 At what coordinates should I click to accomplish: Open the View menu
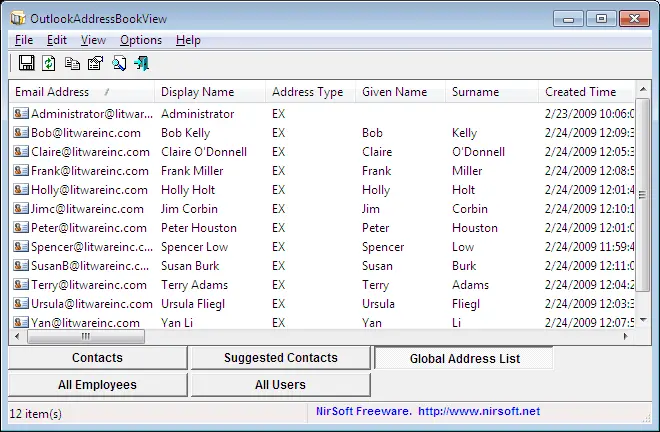point(93,40)
